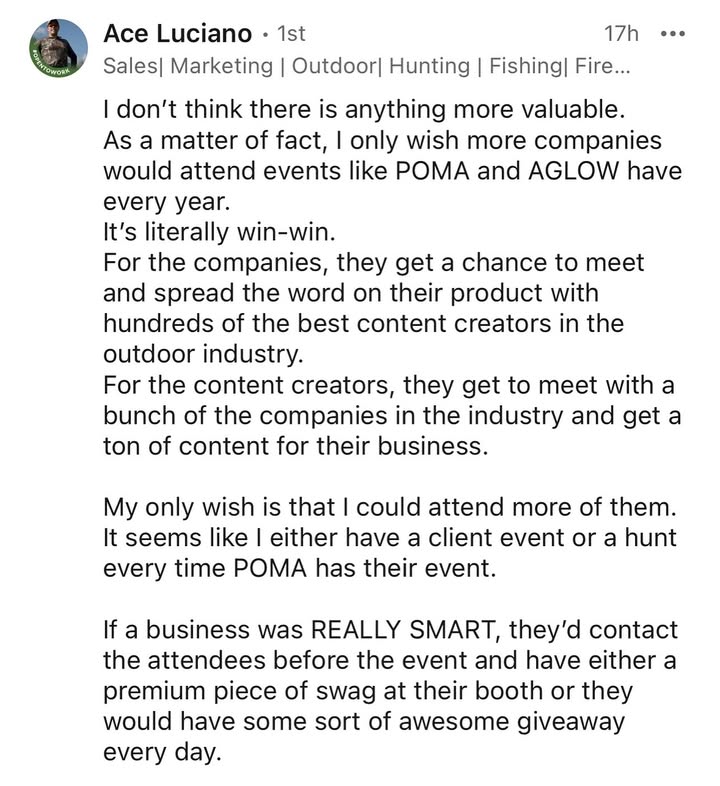Click the 1st connection degree badge
The image size is (720, 786).
click(291, 34)
